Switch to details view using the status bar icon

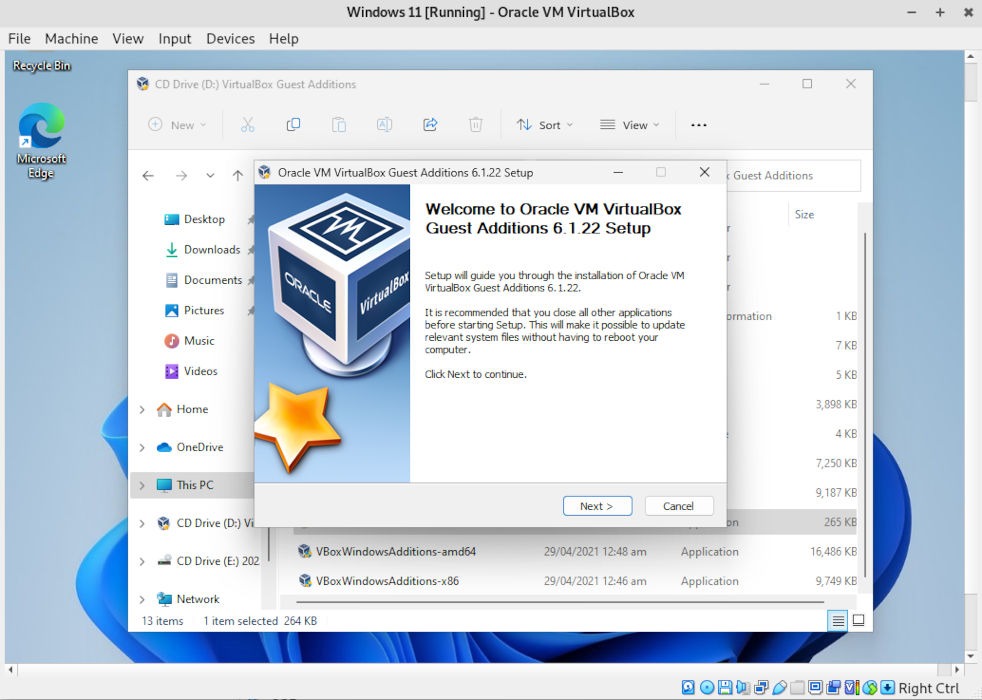[x=838, y=620]
